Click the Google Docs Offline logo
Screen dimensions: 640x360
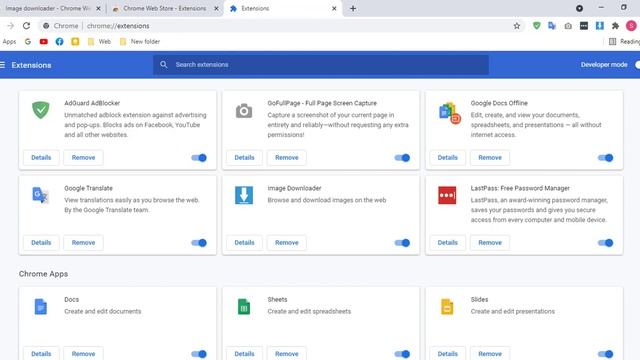[449, 113]
